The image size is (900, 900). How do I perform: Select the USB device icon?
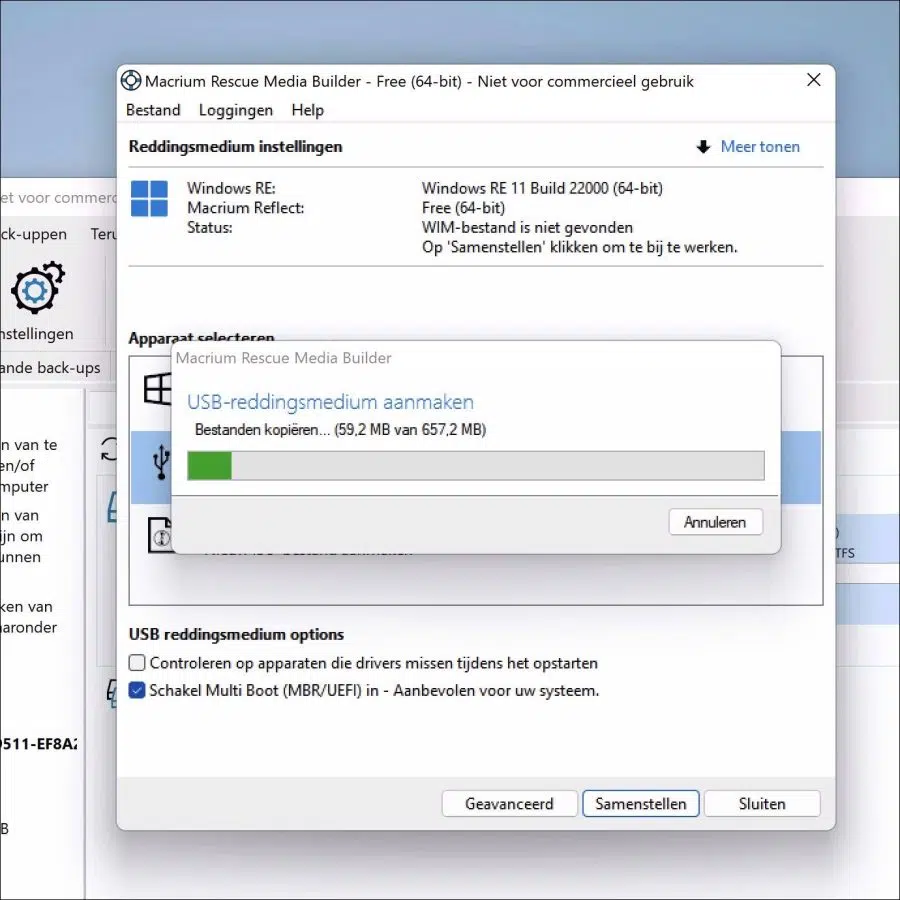point(161,462)
